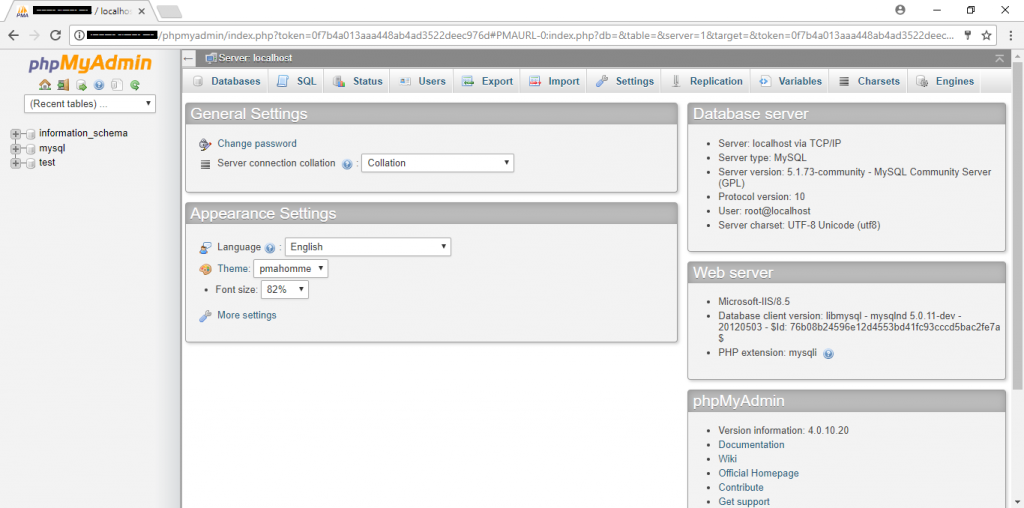
Task: Open the Query window icon
Action: pyautogui.click(x=81, y=85)
